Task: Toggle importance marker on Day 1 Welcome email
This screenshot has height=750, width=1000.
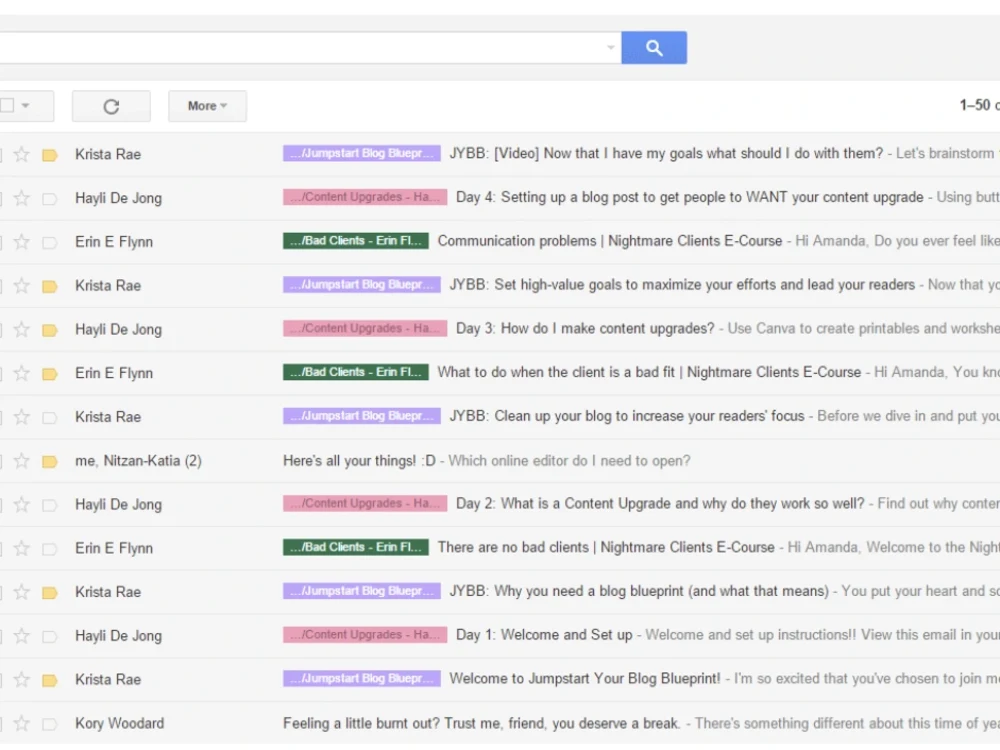Action: coord(50,636)
